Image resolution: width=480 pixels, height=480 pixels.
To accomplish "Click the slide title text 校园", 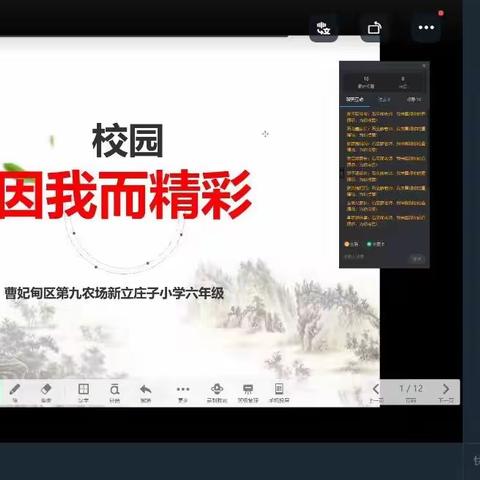I will (128, 140).
